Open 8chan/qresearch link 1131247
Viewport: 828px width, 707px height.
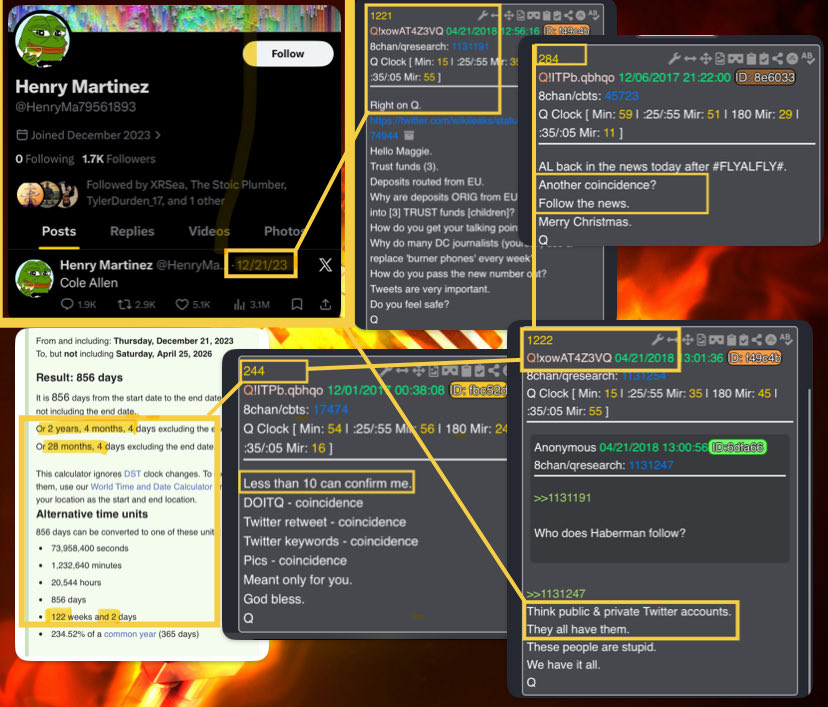[651, 465]
